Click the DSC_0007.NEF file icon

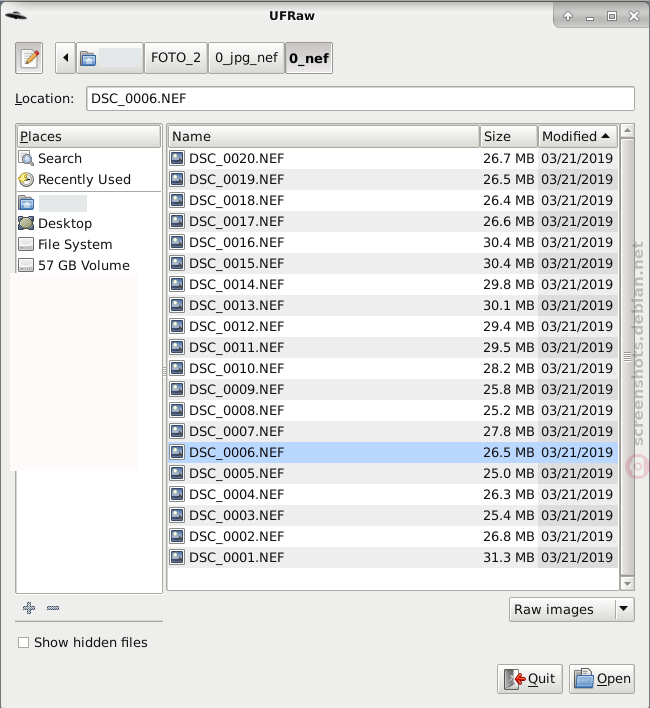click(177, 431)
